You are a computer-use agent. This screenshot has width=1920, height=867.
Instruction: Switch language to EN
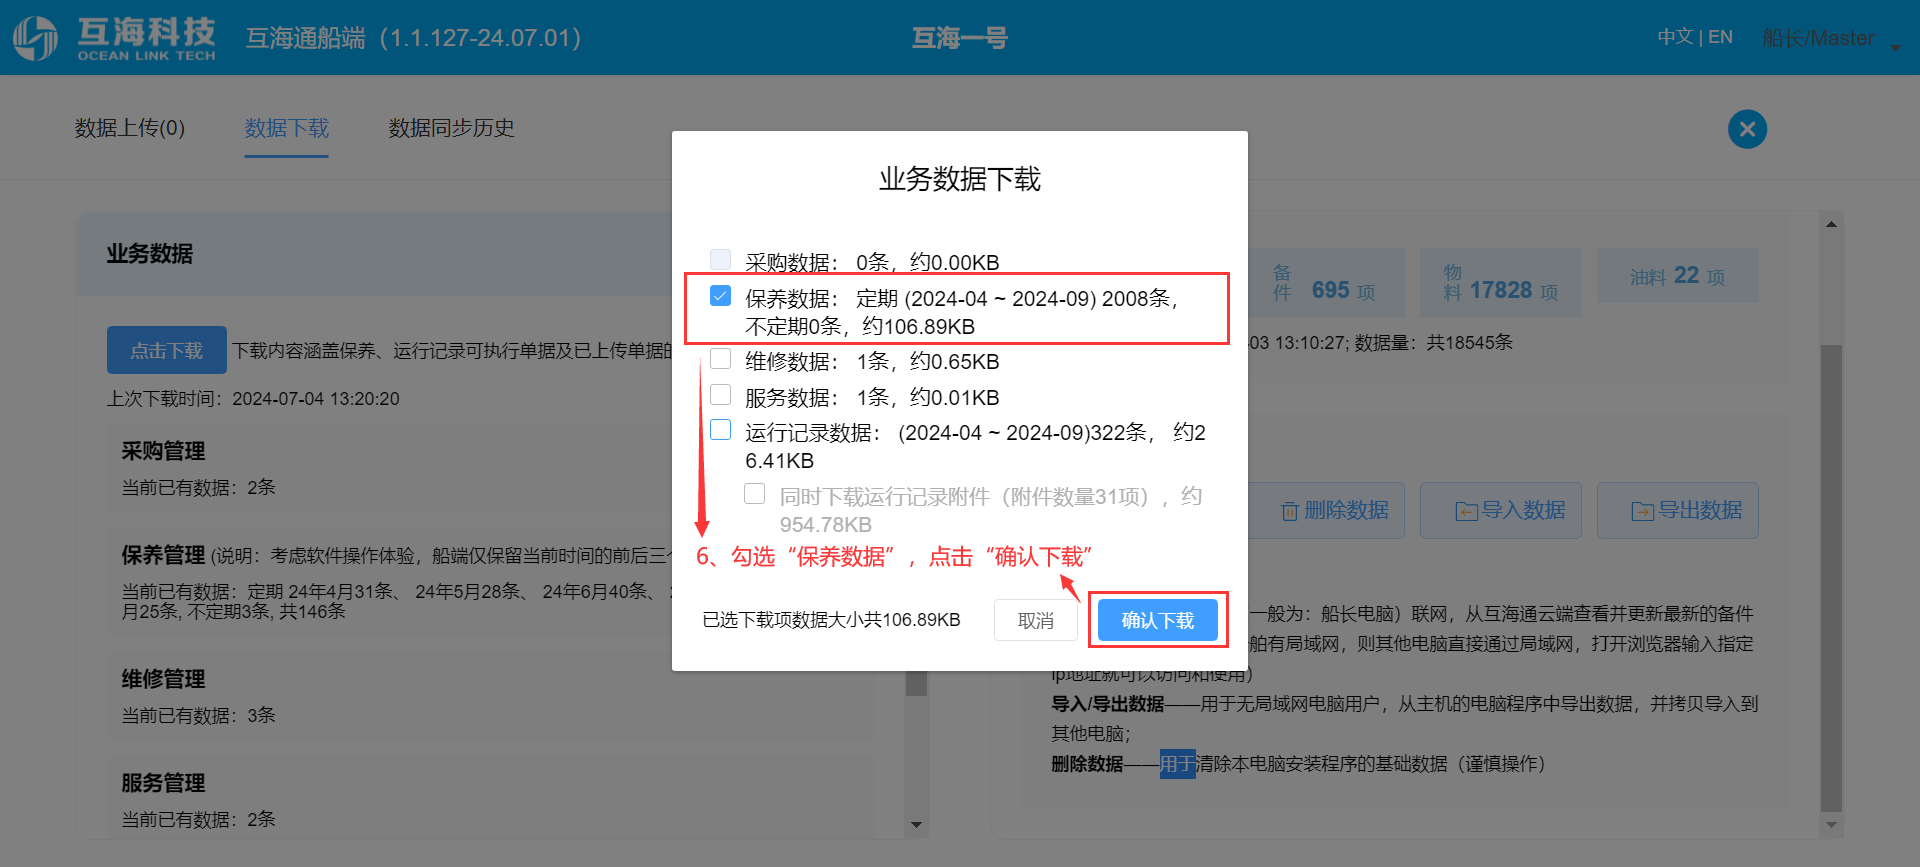[x=1720, y=37]
